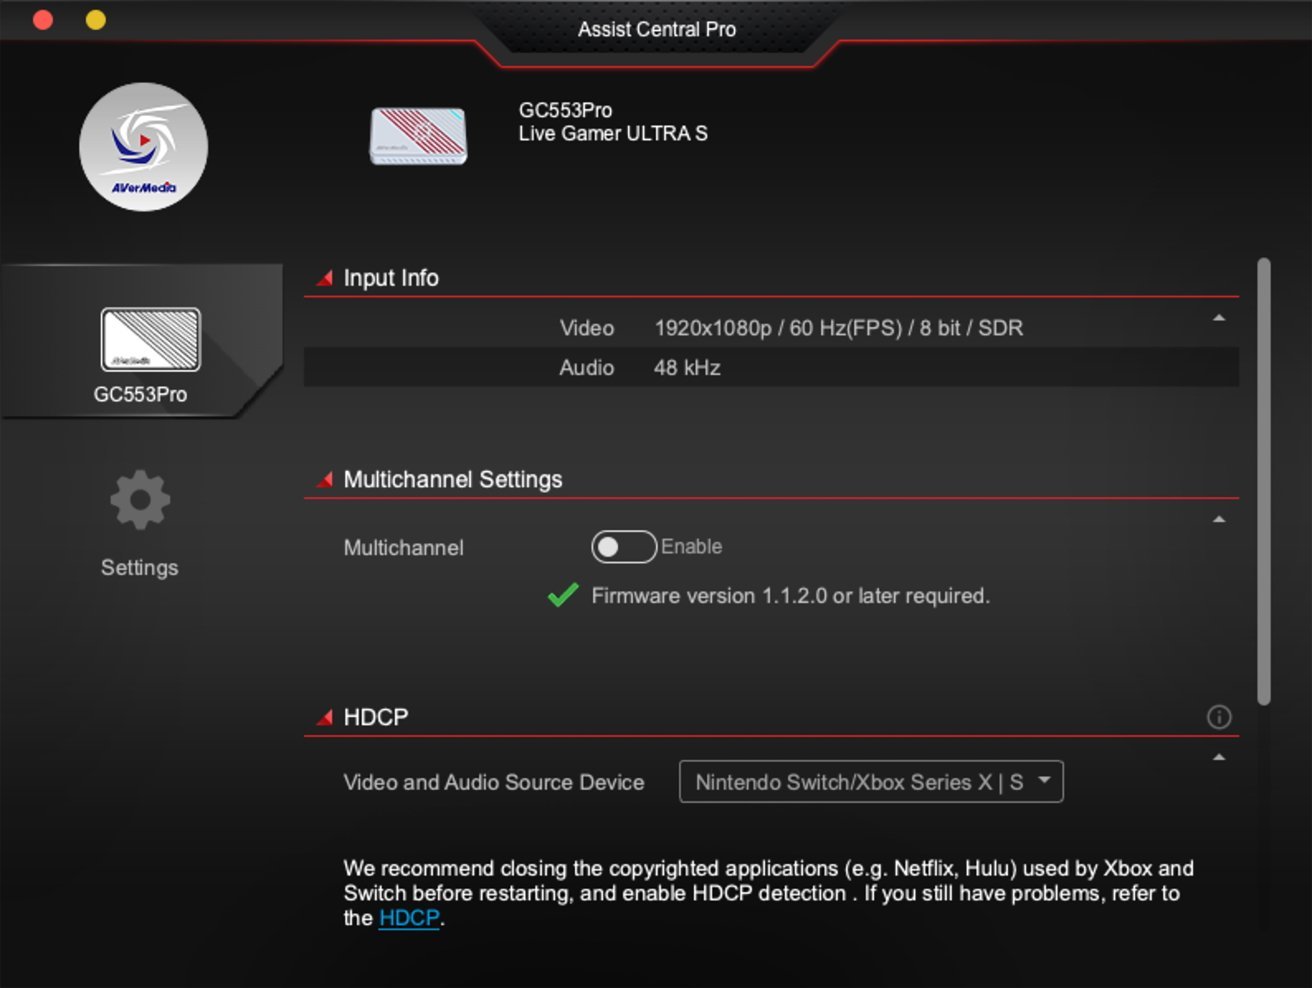
Task: Open the Settings gear in the sidebar
Action: pos(140,499)
